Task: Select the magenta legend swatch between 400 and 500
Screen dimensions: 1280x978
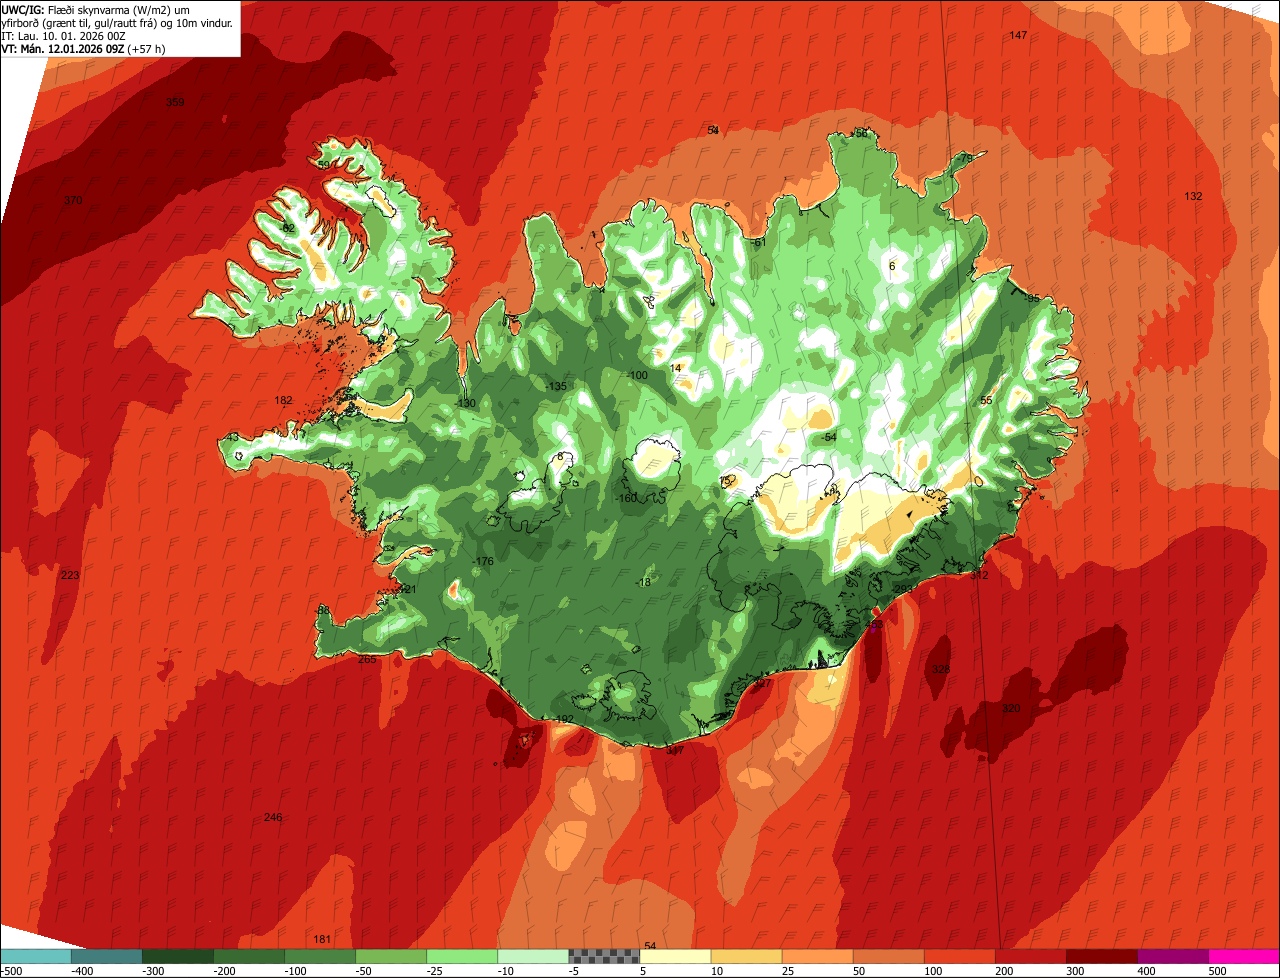Action: [x=1173, y=956]
